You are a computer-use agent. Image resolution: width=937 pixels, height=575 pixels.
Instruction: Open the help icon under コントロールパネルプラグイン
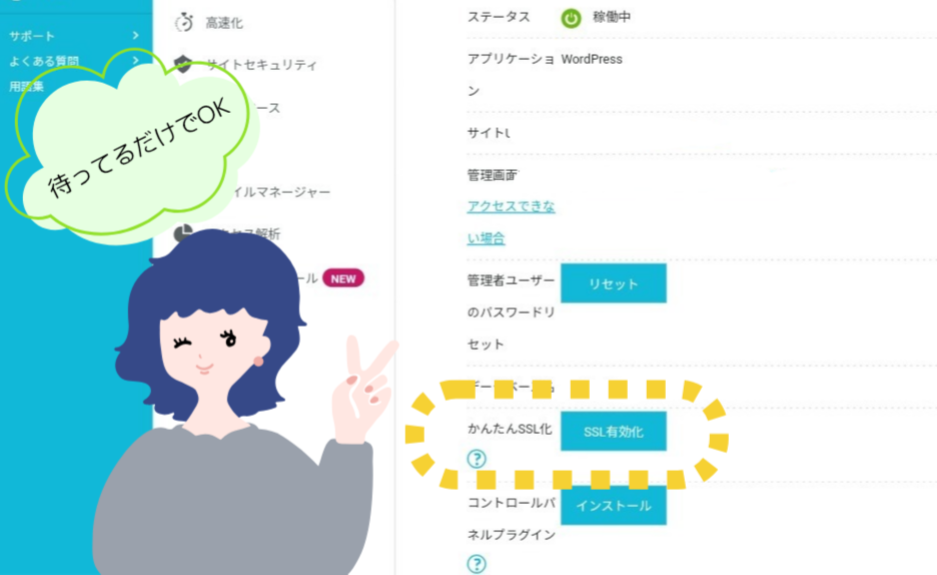[476, 564]
